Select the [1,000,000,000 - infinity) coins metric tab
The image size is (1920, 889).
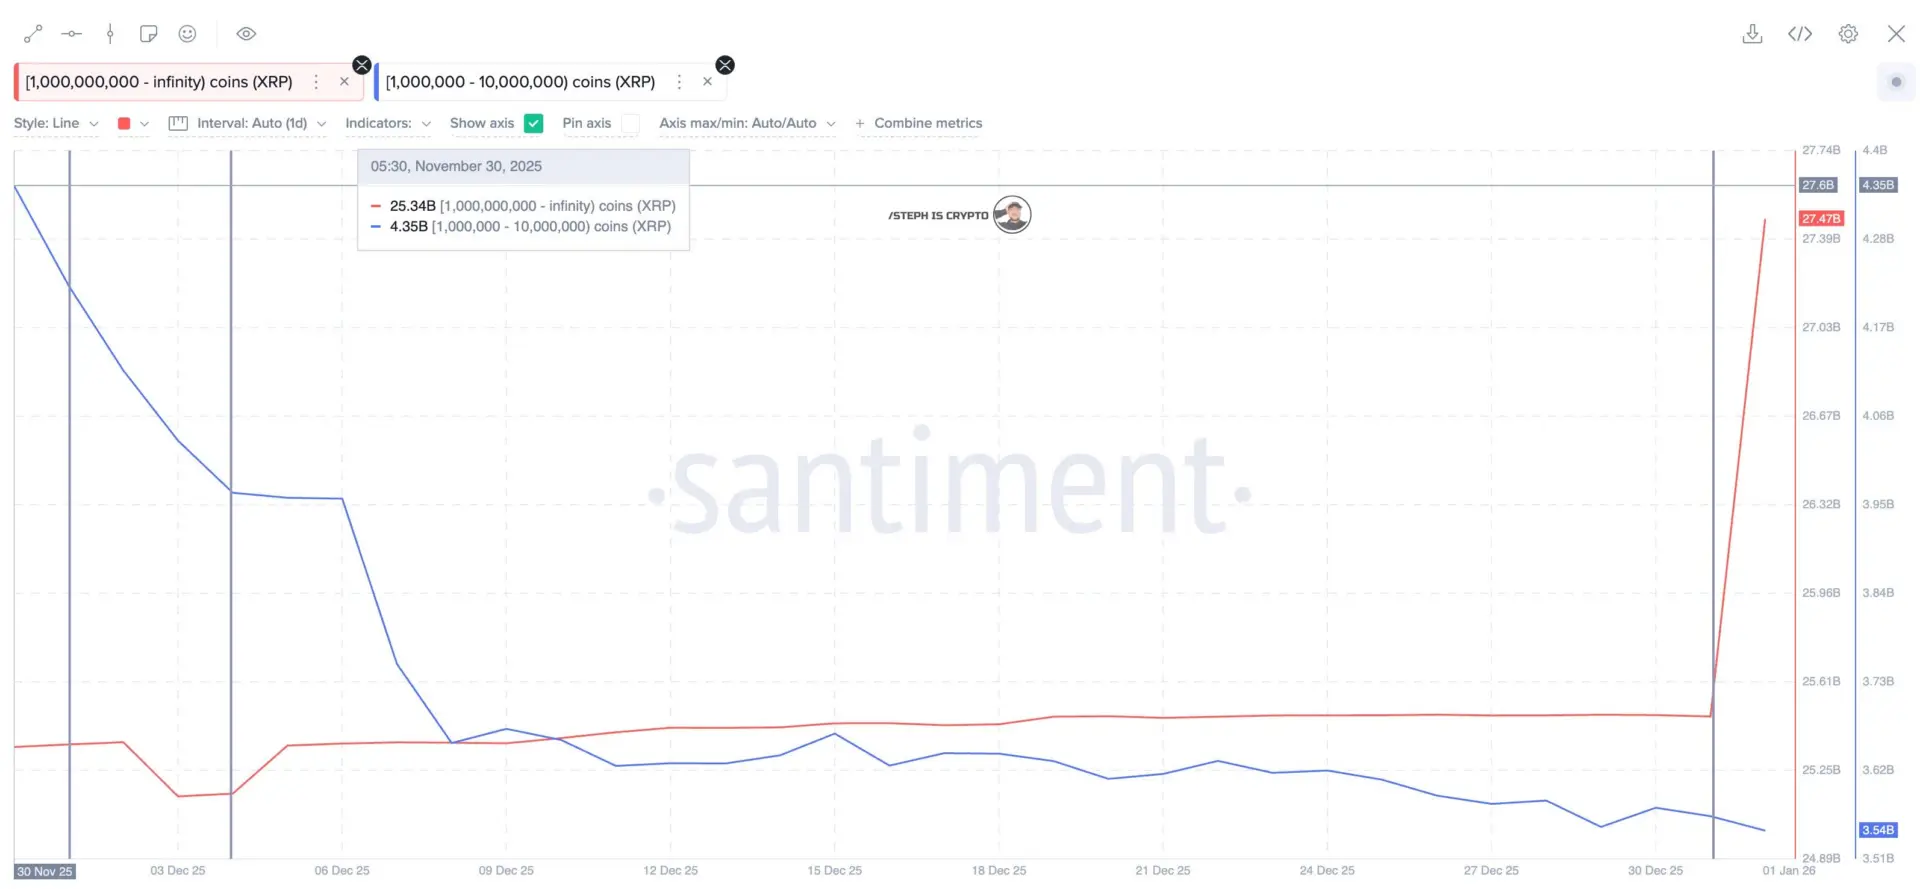tap(159, 82)
